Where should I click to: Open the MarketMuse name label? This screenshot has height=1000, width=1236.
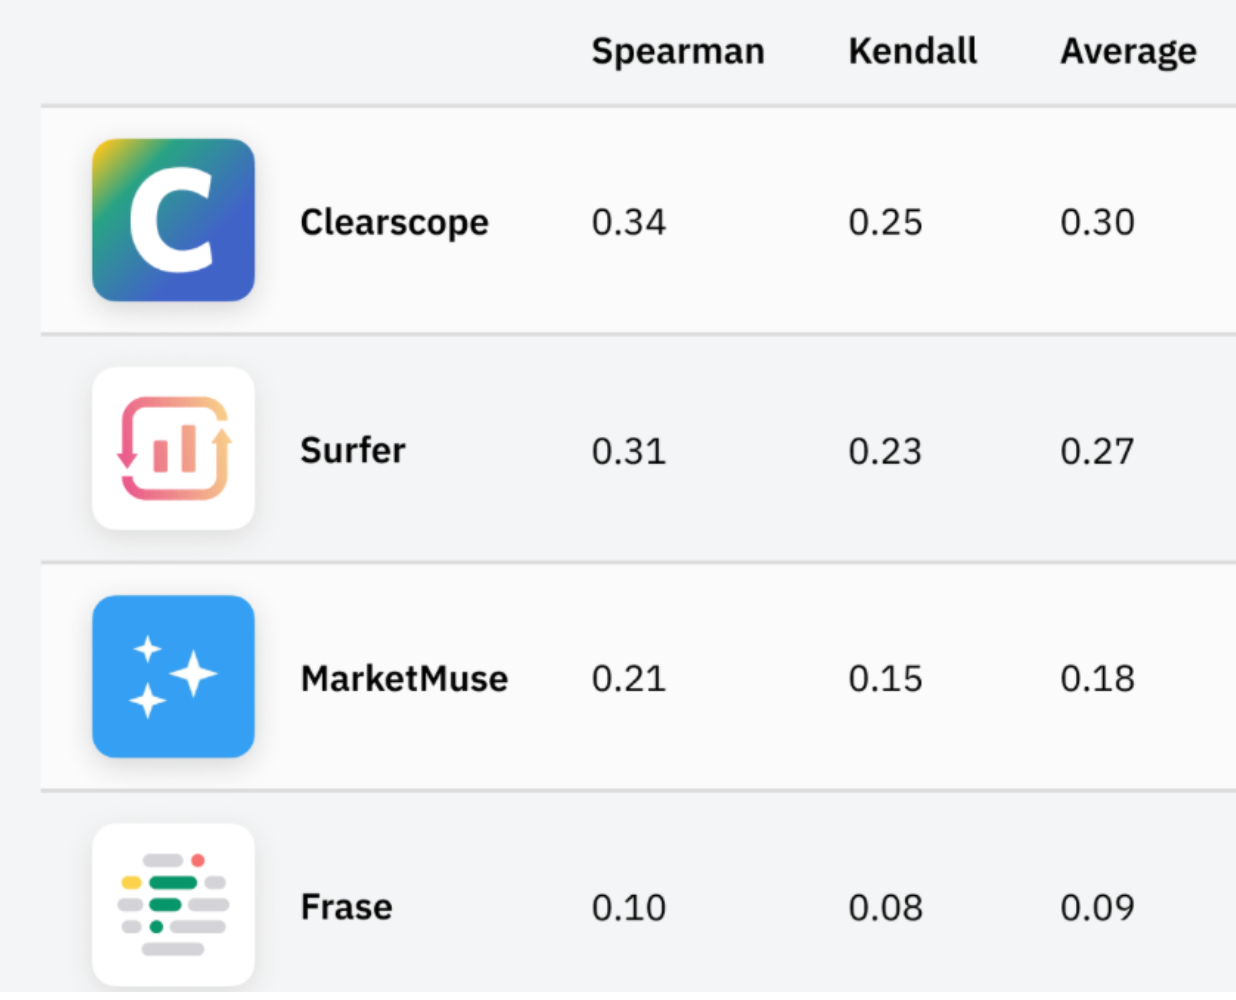(404, 679)
